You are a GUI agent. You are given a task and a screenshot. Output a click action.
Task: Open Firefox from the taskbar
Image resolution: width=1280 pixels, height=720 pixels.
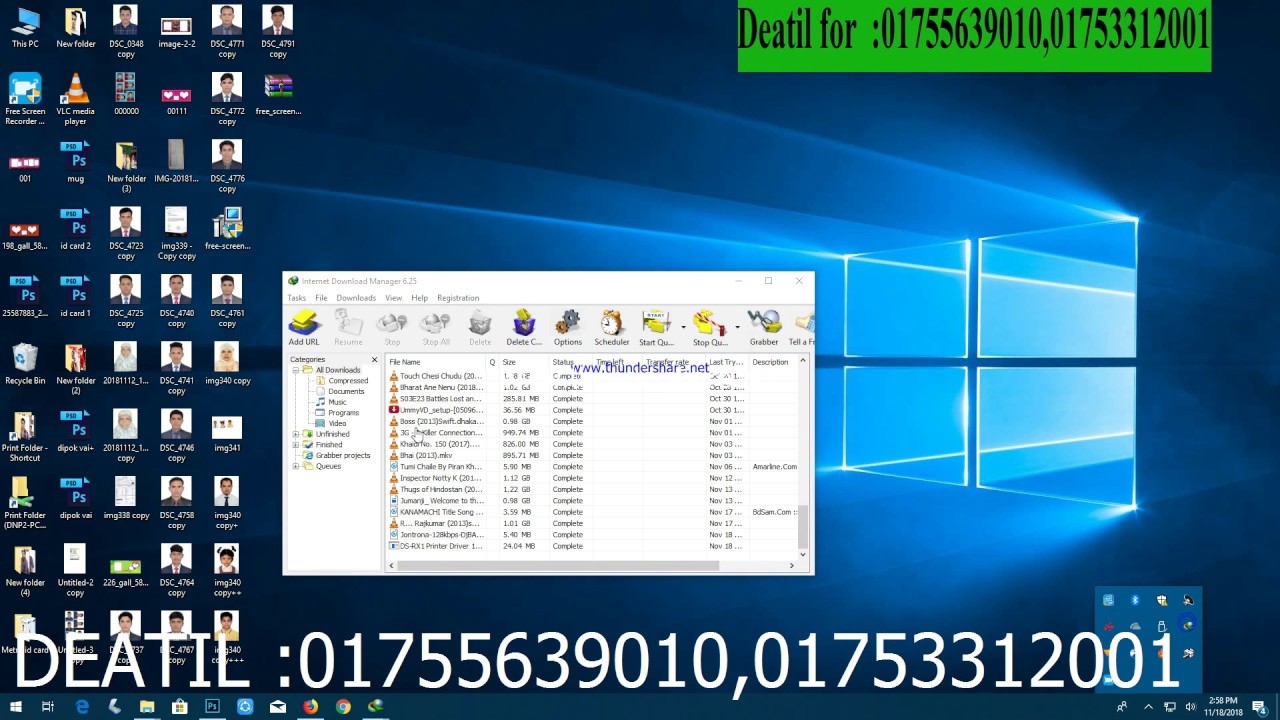pos(310,706)
